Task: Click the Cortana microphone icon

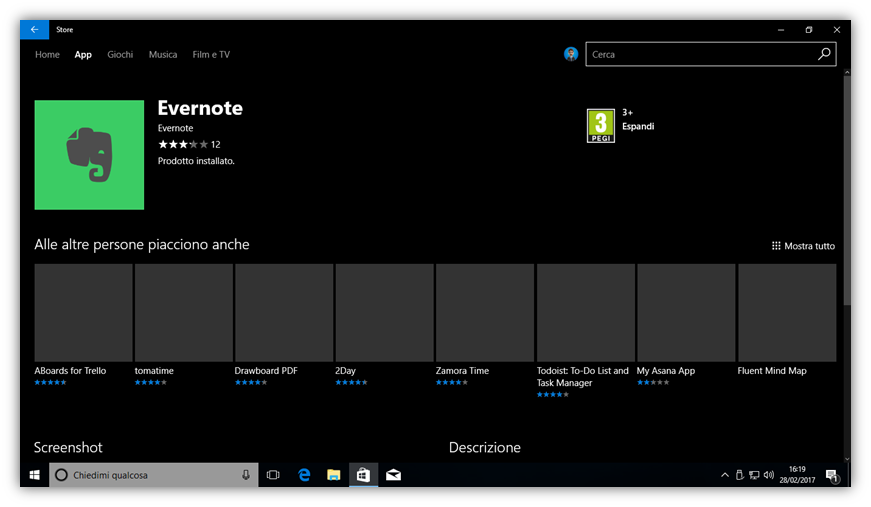Action: 246,475
